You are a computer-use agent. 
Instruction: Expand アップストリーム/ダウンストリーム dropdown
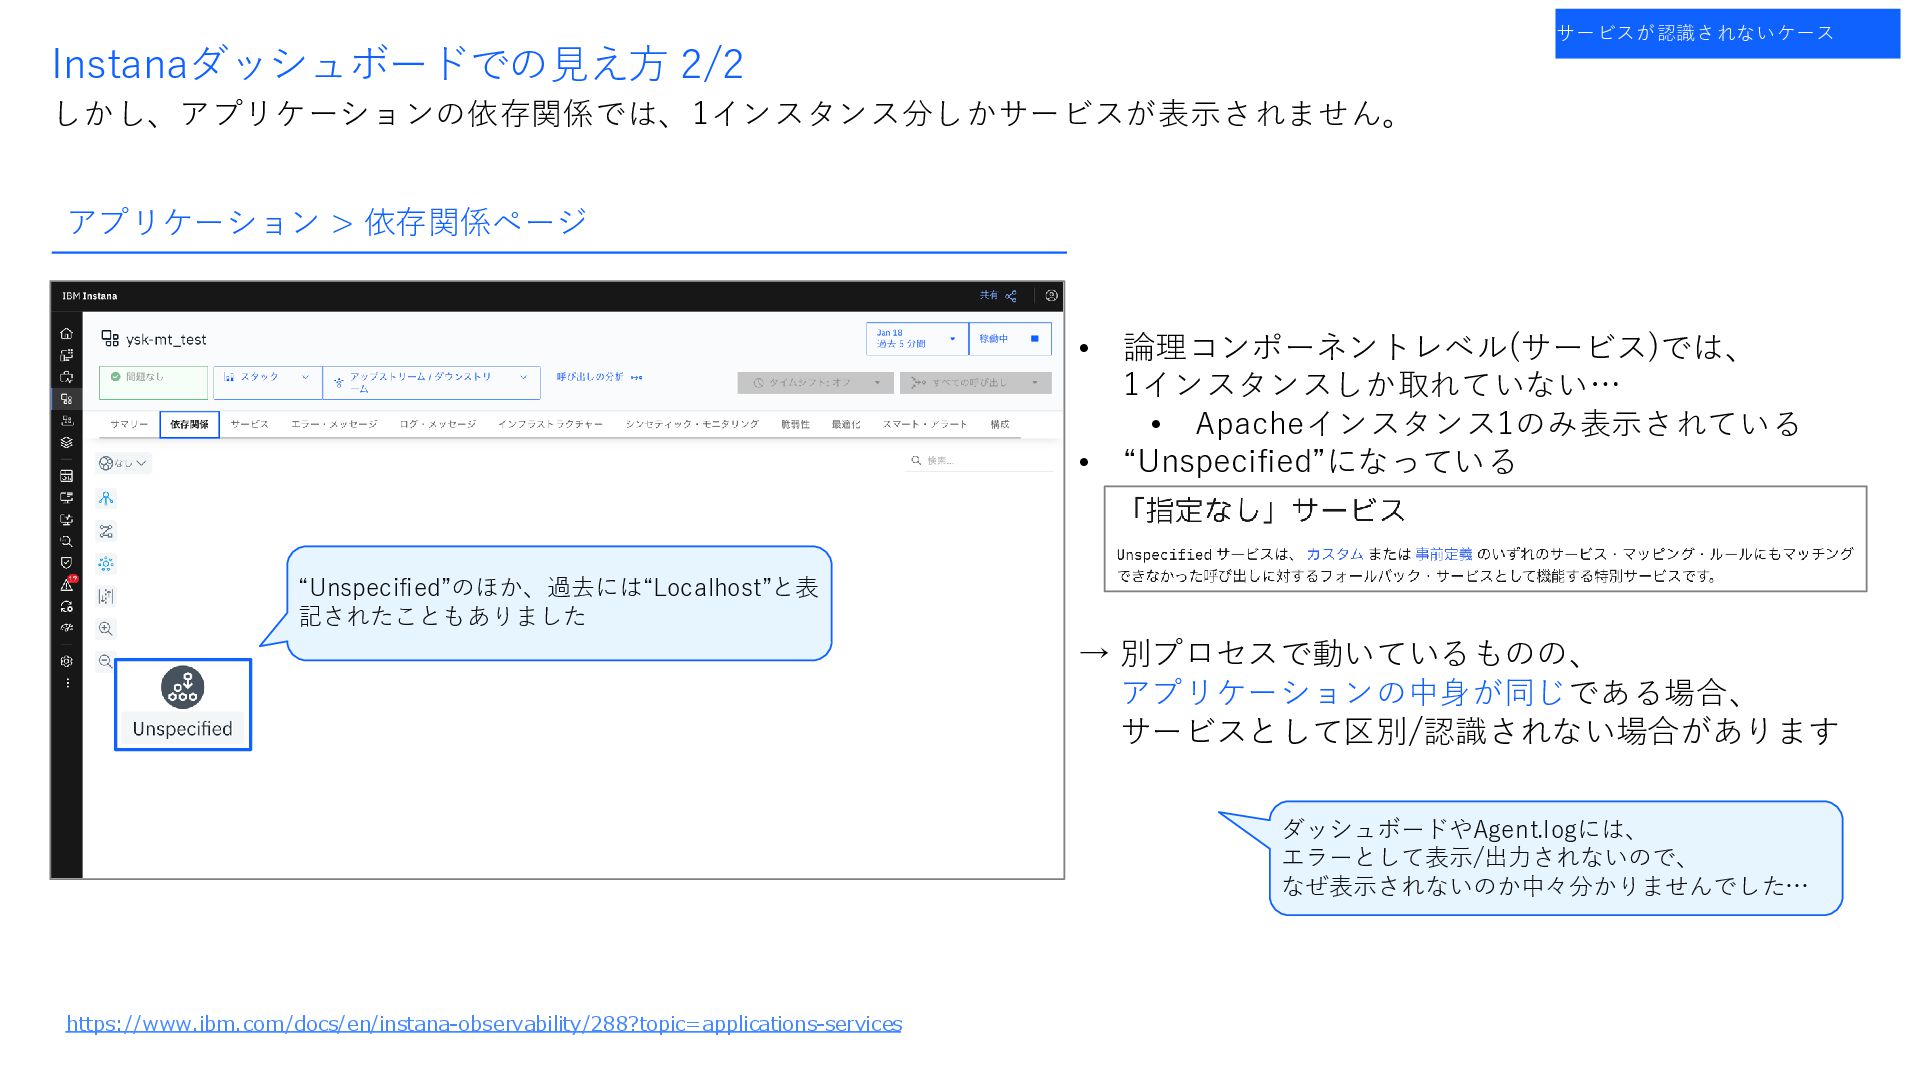431,382
